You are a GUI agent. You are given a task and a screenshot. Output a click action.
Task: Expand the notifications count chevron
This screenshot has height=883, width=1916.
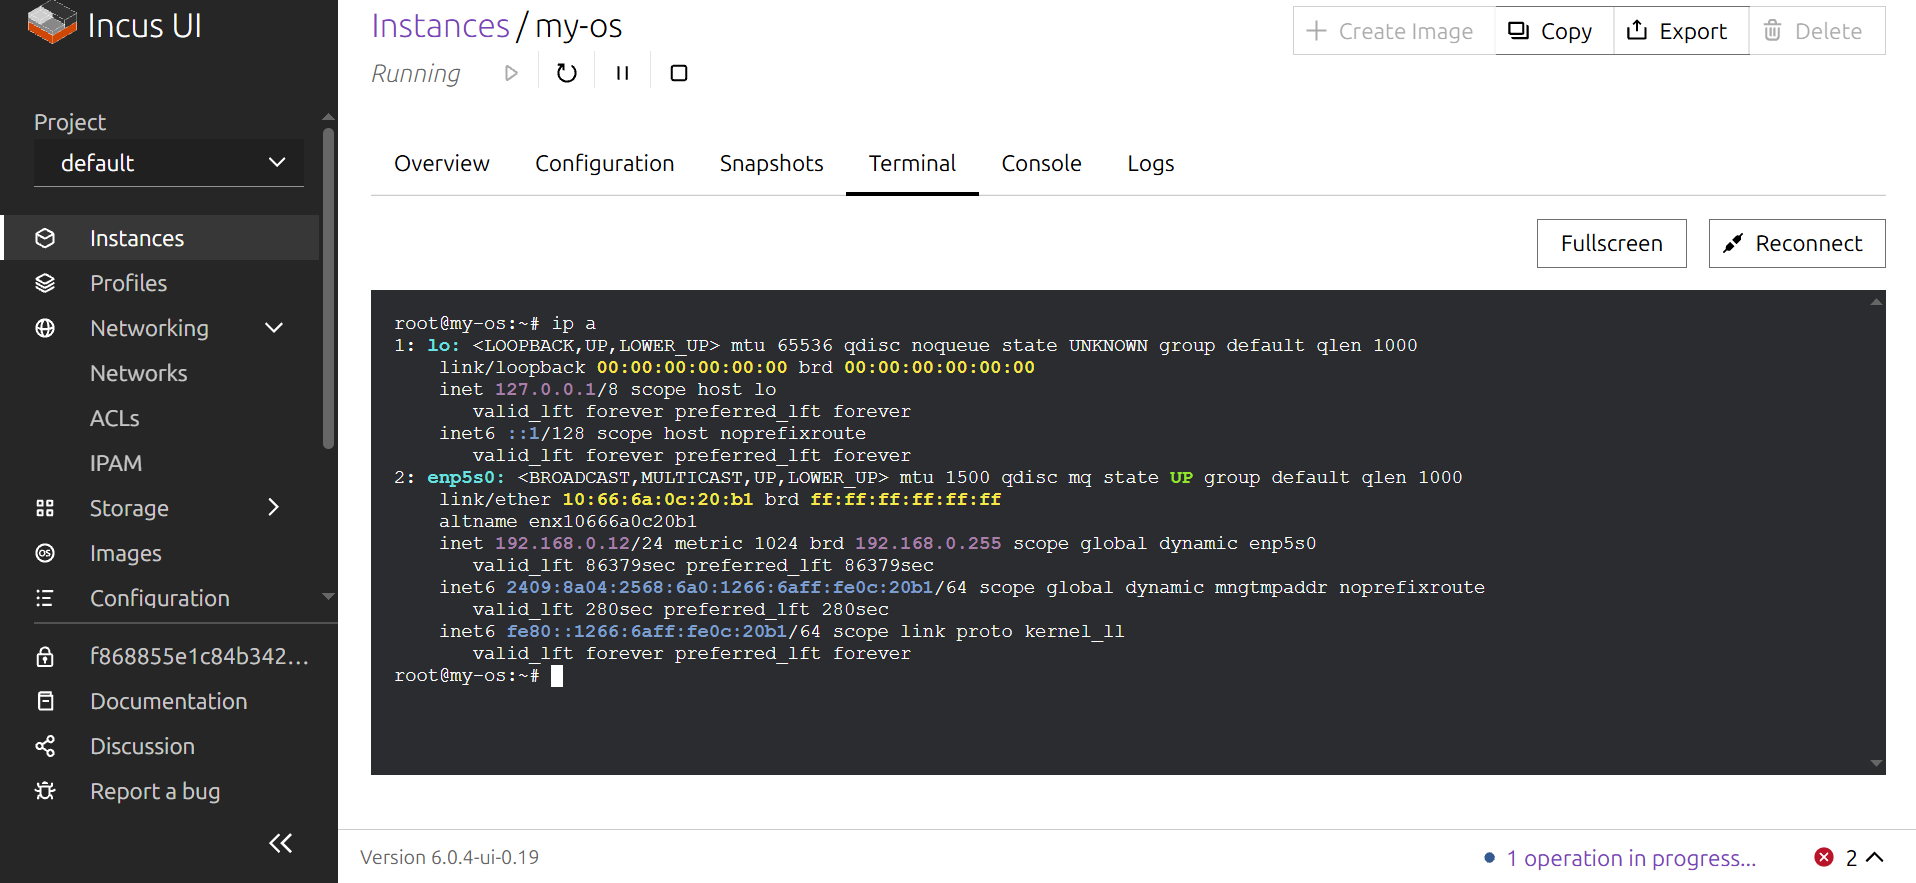pos(1875,857)
